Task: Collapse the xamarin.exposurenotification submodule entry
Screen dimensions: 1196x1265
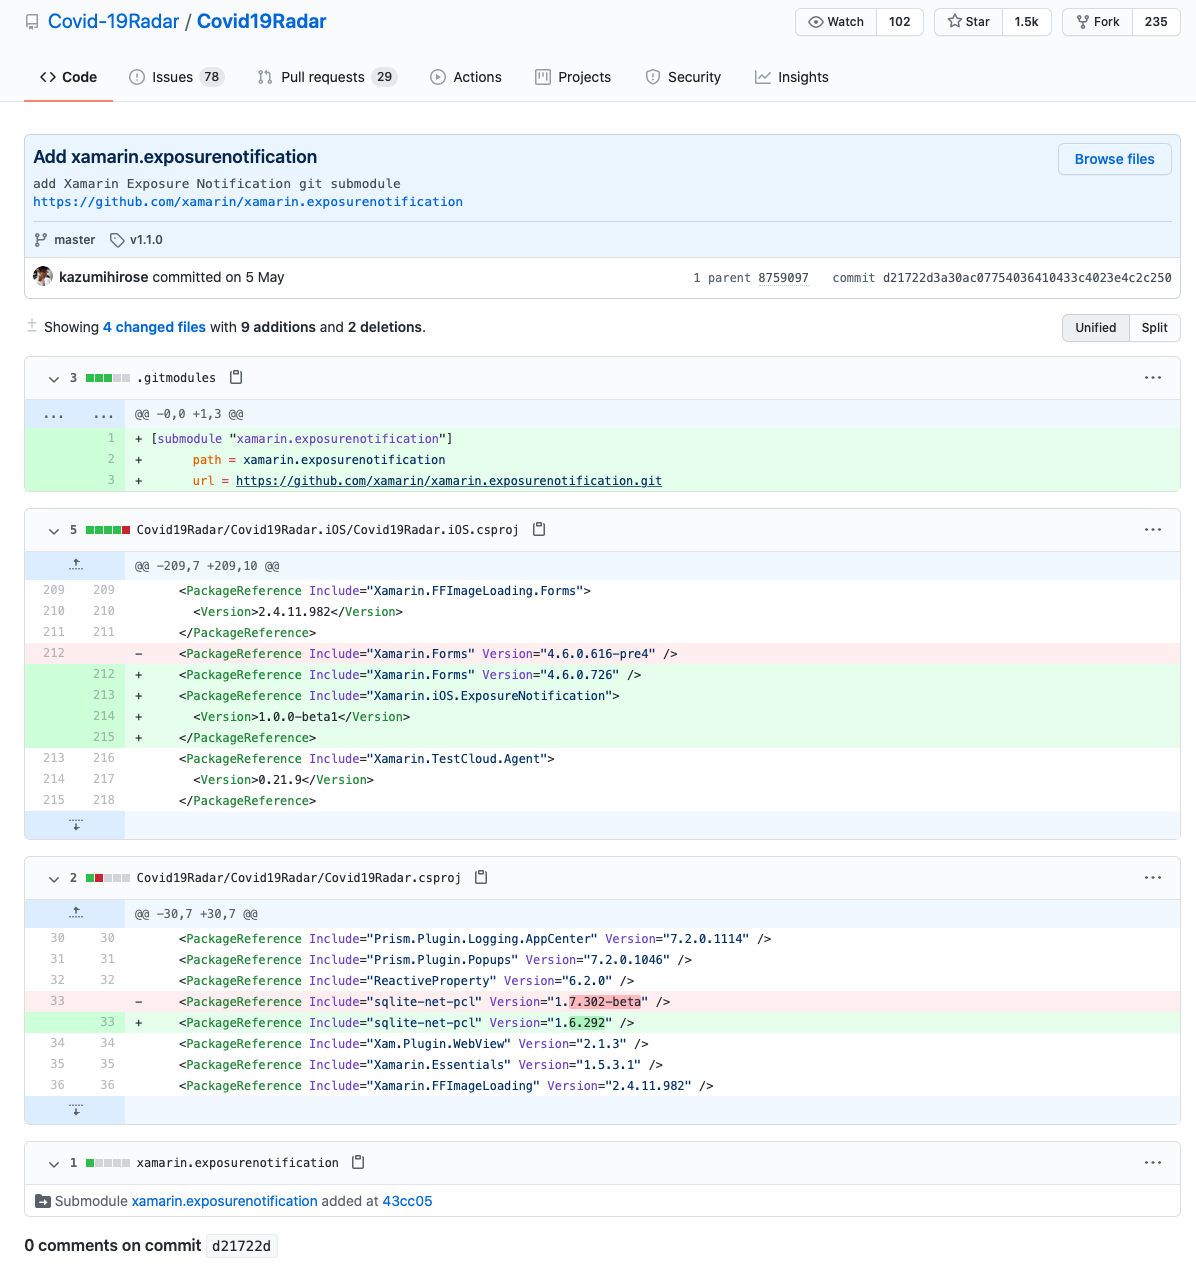Action: 54,1164
